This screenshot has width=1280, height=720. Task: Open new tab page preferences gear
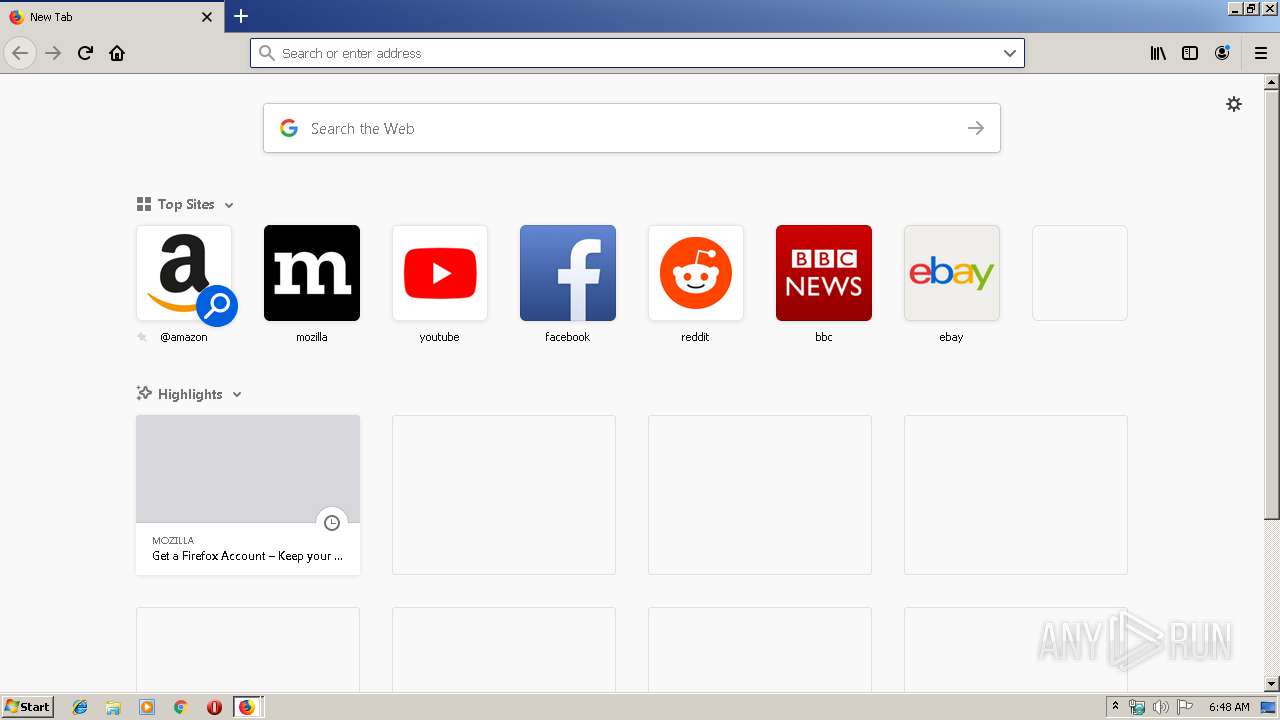click(x=1234, y=104)
